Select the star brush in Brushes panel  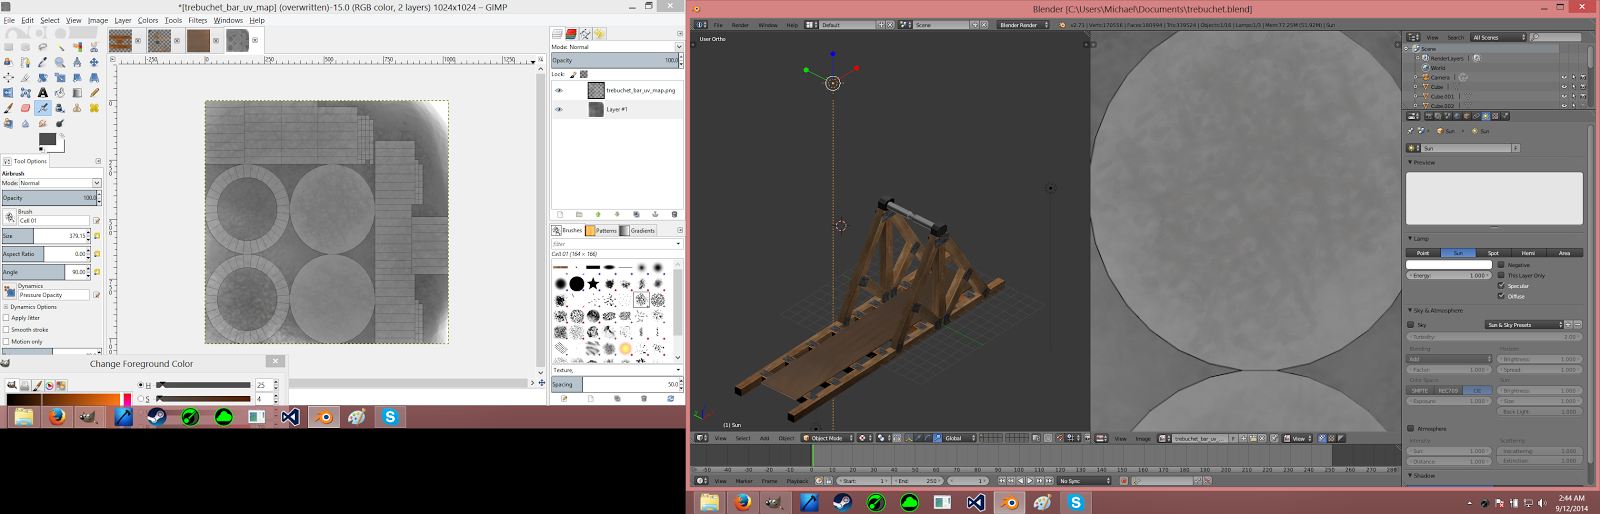593,283
